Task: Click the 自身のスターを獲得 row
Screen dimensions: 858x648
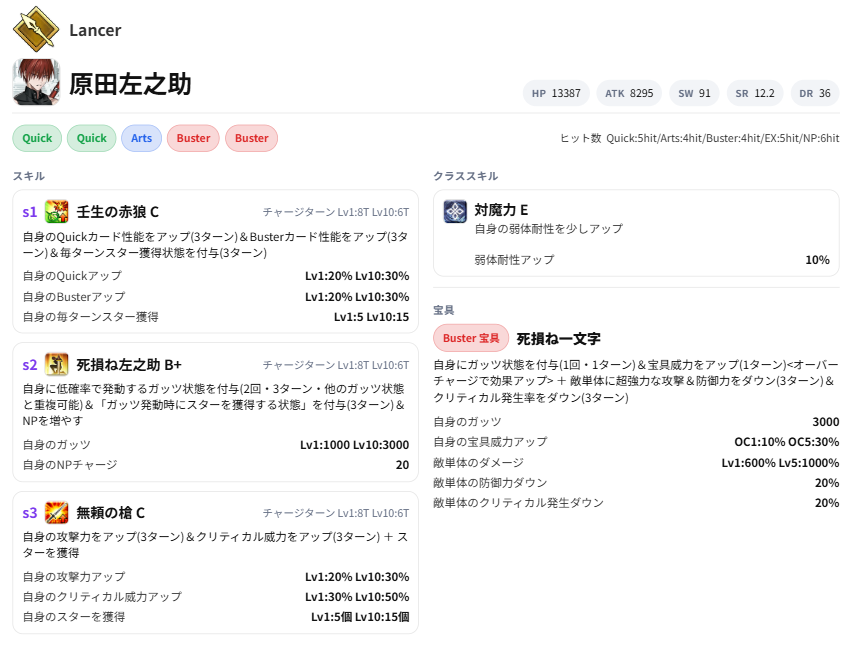Action: (216, 617)
